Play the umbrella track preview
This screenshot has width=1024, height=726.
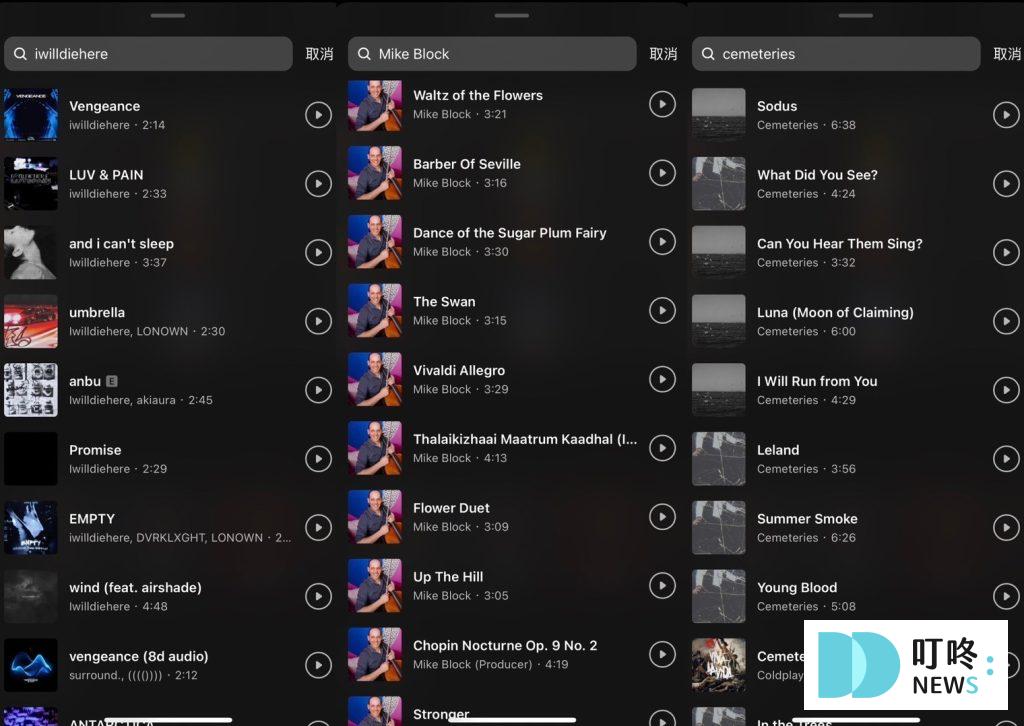pyautogui.click(x=318, y=321)
